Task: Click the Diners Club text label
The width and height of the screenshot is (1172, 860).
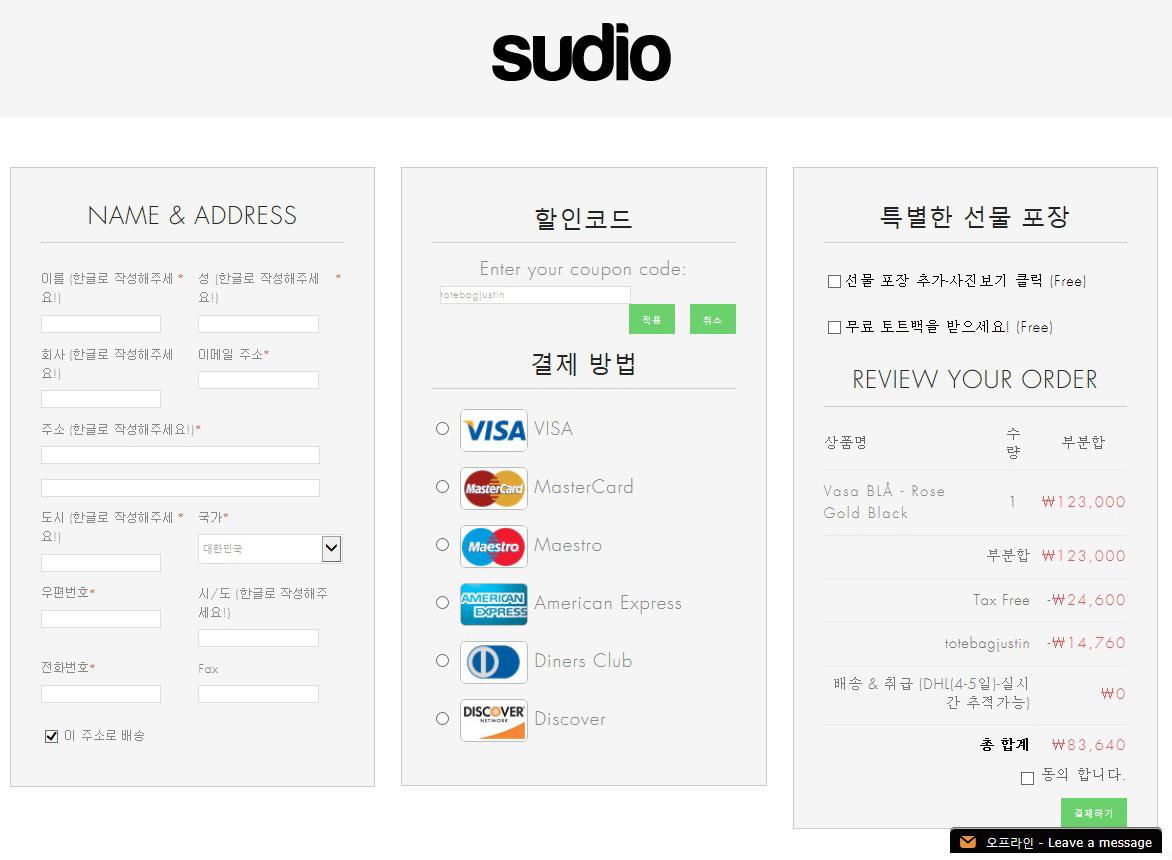Action: [583, 661]
